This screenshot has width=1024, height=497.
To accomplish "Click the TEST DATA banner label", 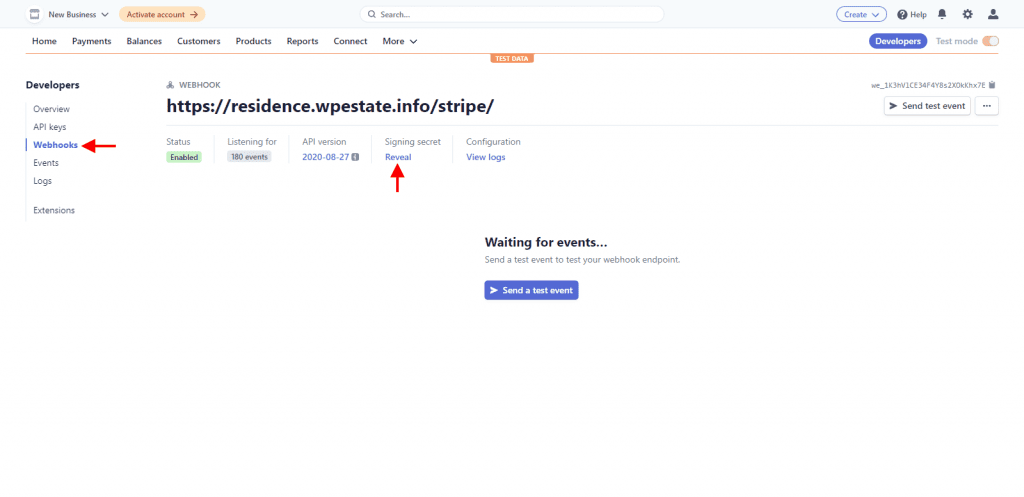I will (x=512, y=58).
